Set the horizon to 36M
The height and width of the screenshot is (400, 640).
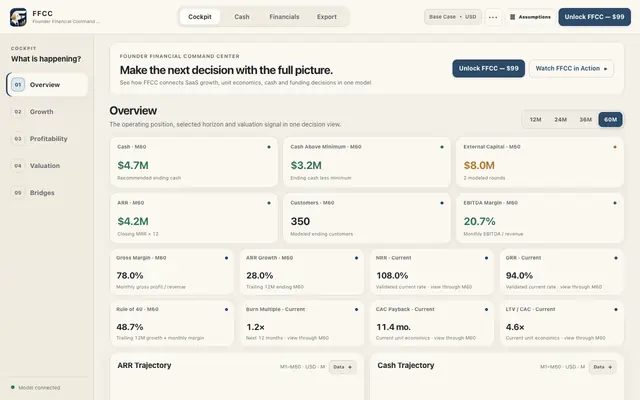click(x=585, y=120)
